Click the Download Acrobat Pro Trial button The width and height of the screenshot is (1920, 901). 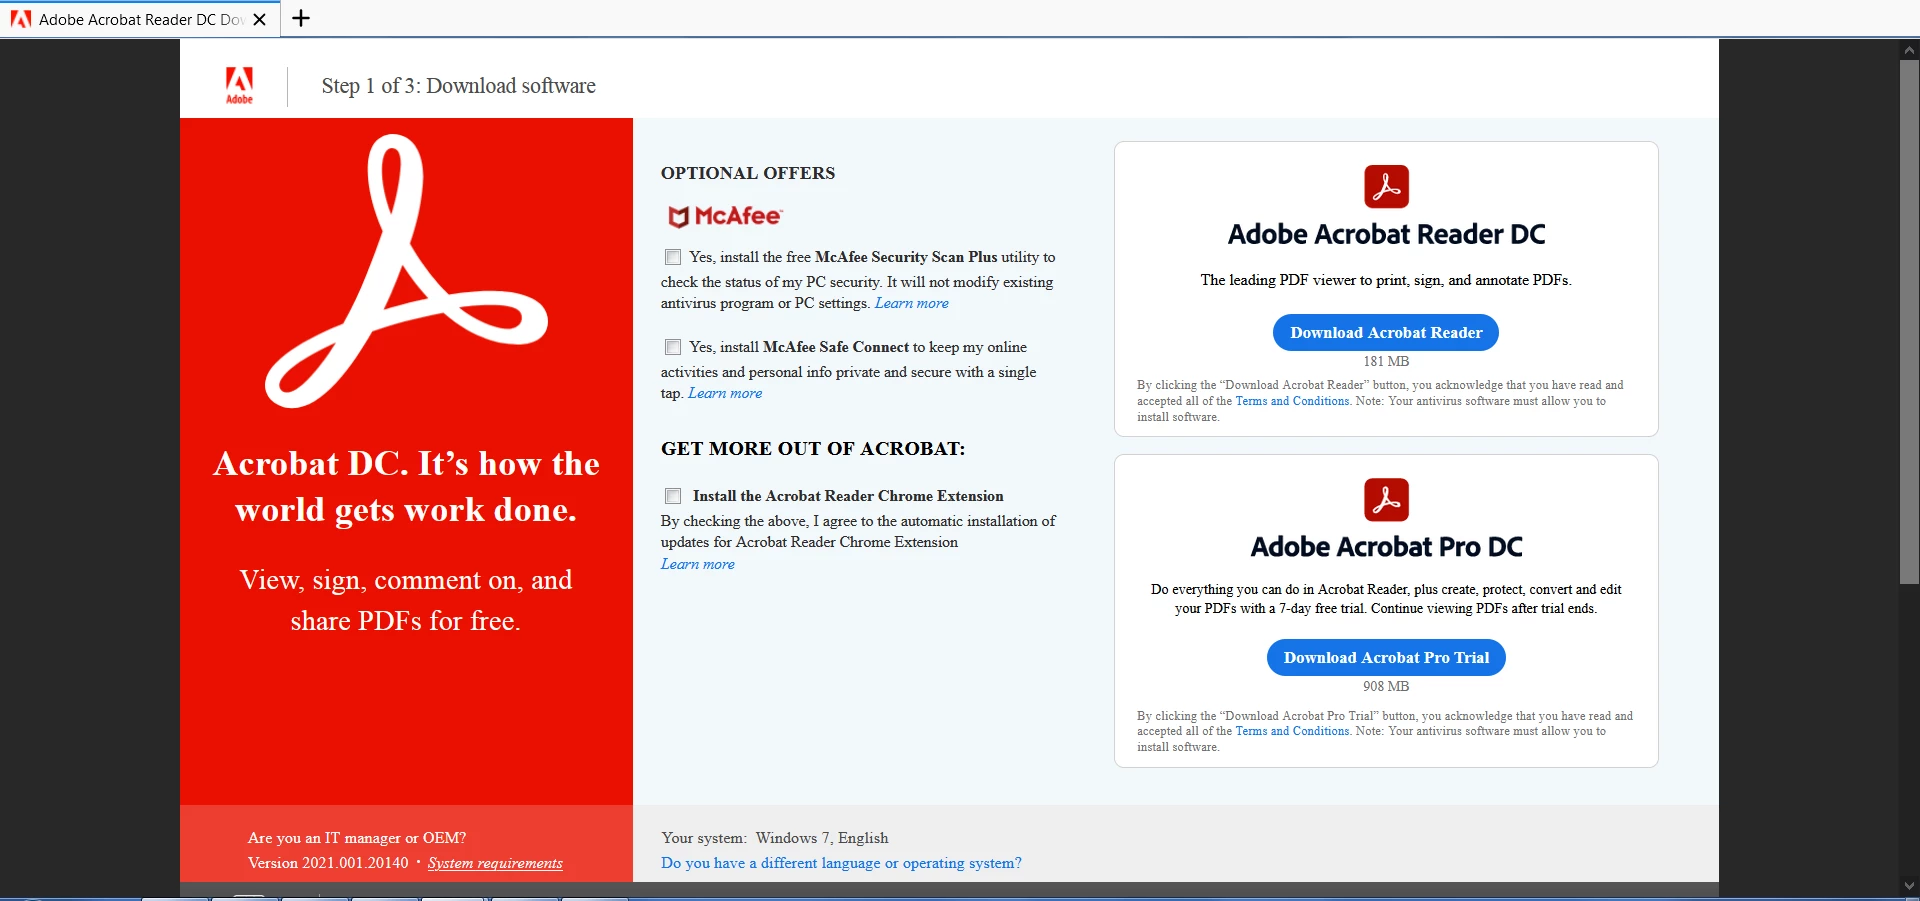pos(1386,658)
